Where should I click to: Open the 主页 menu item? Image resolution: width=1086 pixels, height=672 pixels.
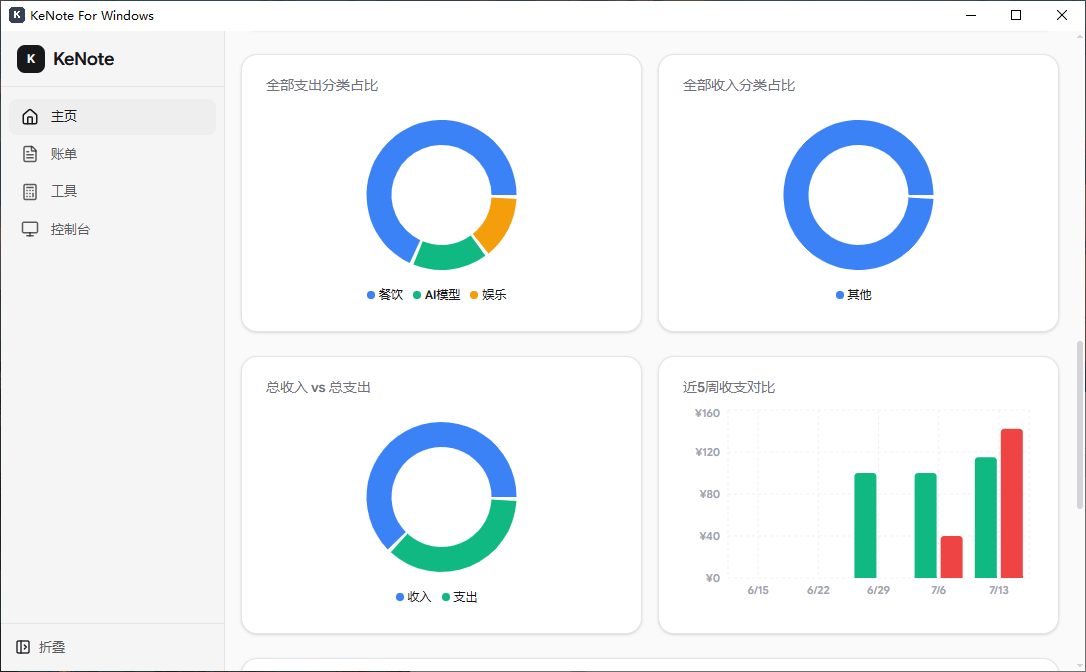[x=113, y=116]
